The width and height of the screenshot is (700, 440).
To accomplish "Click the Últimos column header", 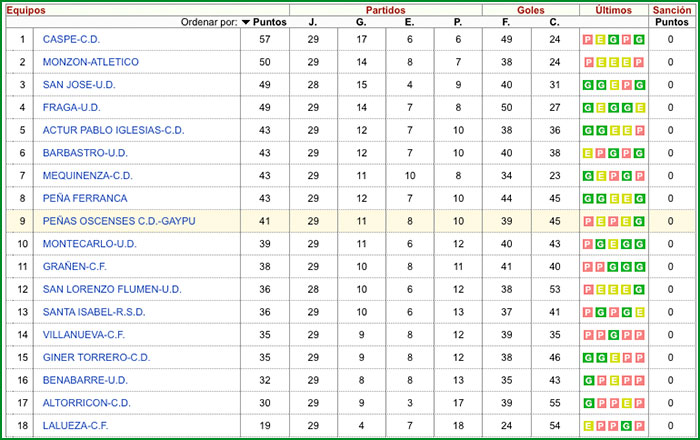I will pos(612,9).
